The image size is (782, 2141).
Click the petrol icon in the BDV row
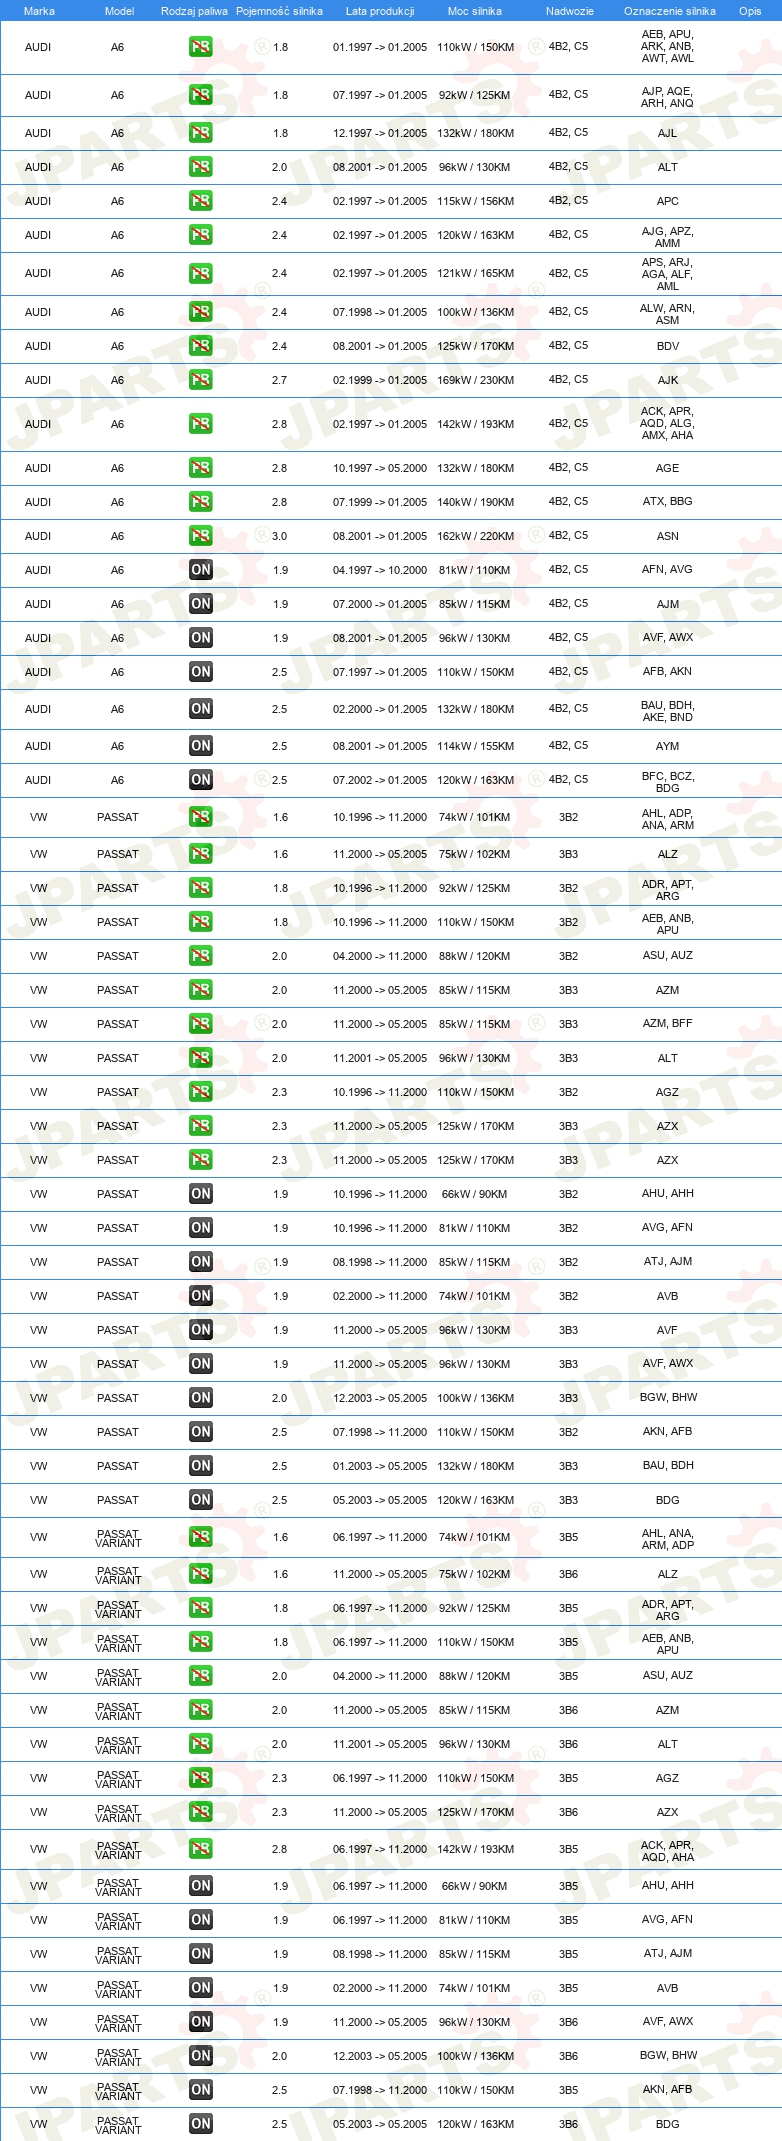click(x=201, y=346)
